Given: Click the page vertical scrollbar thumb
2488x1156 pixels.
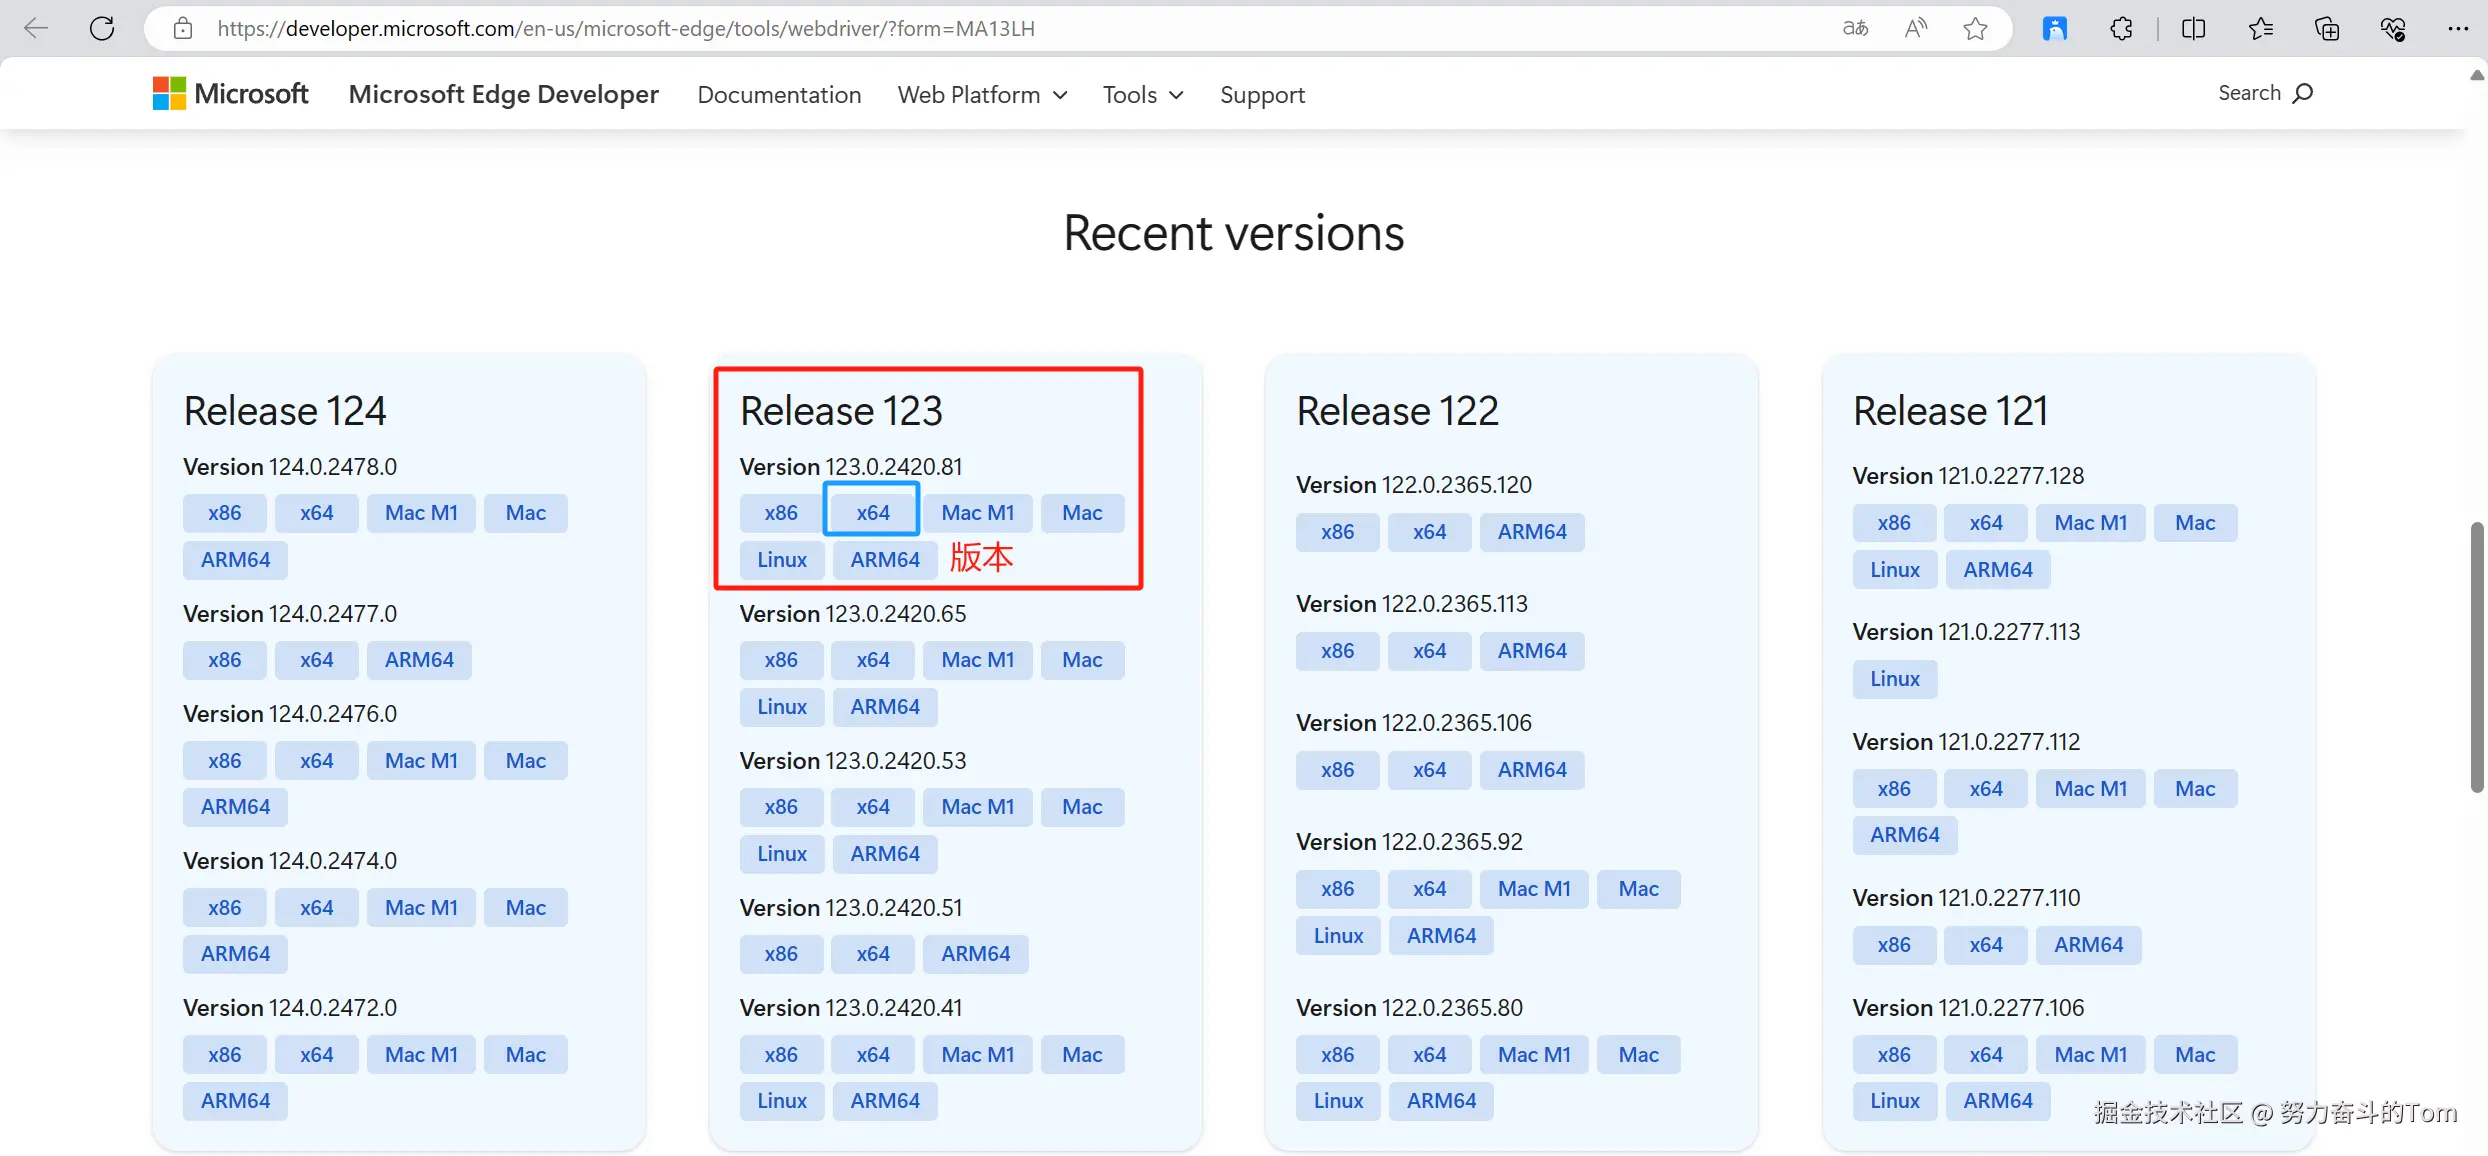Looking at the screenshot, I should [2477, 657].
